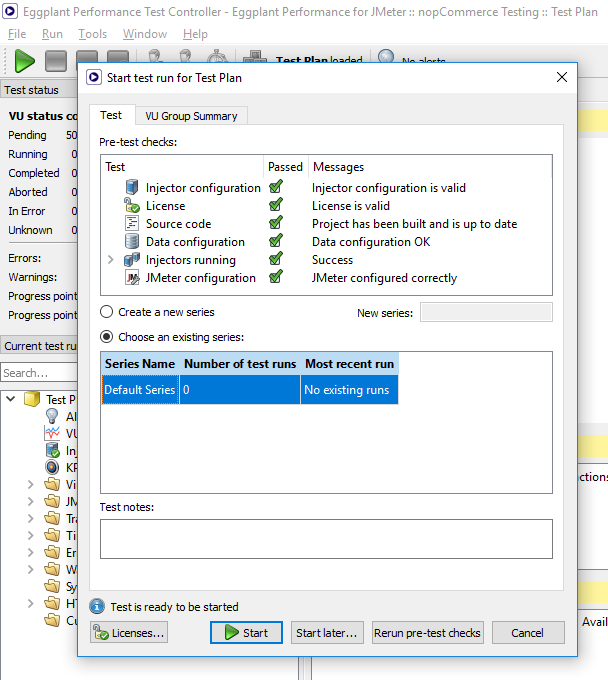Open the File menu
The image size is (608, 680).
click(x=17, y=34)
